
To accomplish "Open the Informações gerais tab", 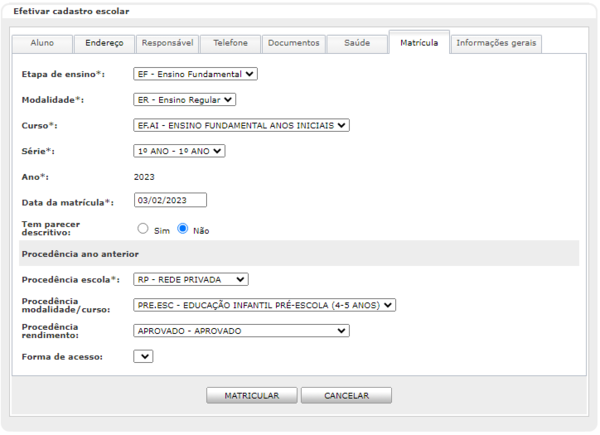I will coord(497,44).
